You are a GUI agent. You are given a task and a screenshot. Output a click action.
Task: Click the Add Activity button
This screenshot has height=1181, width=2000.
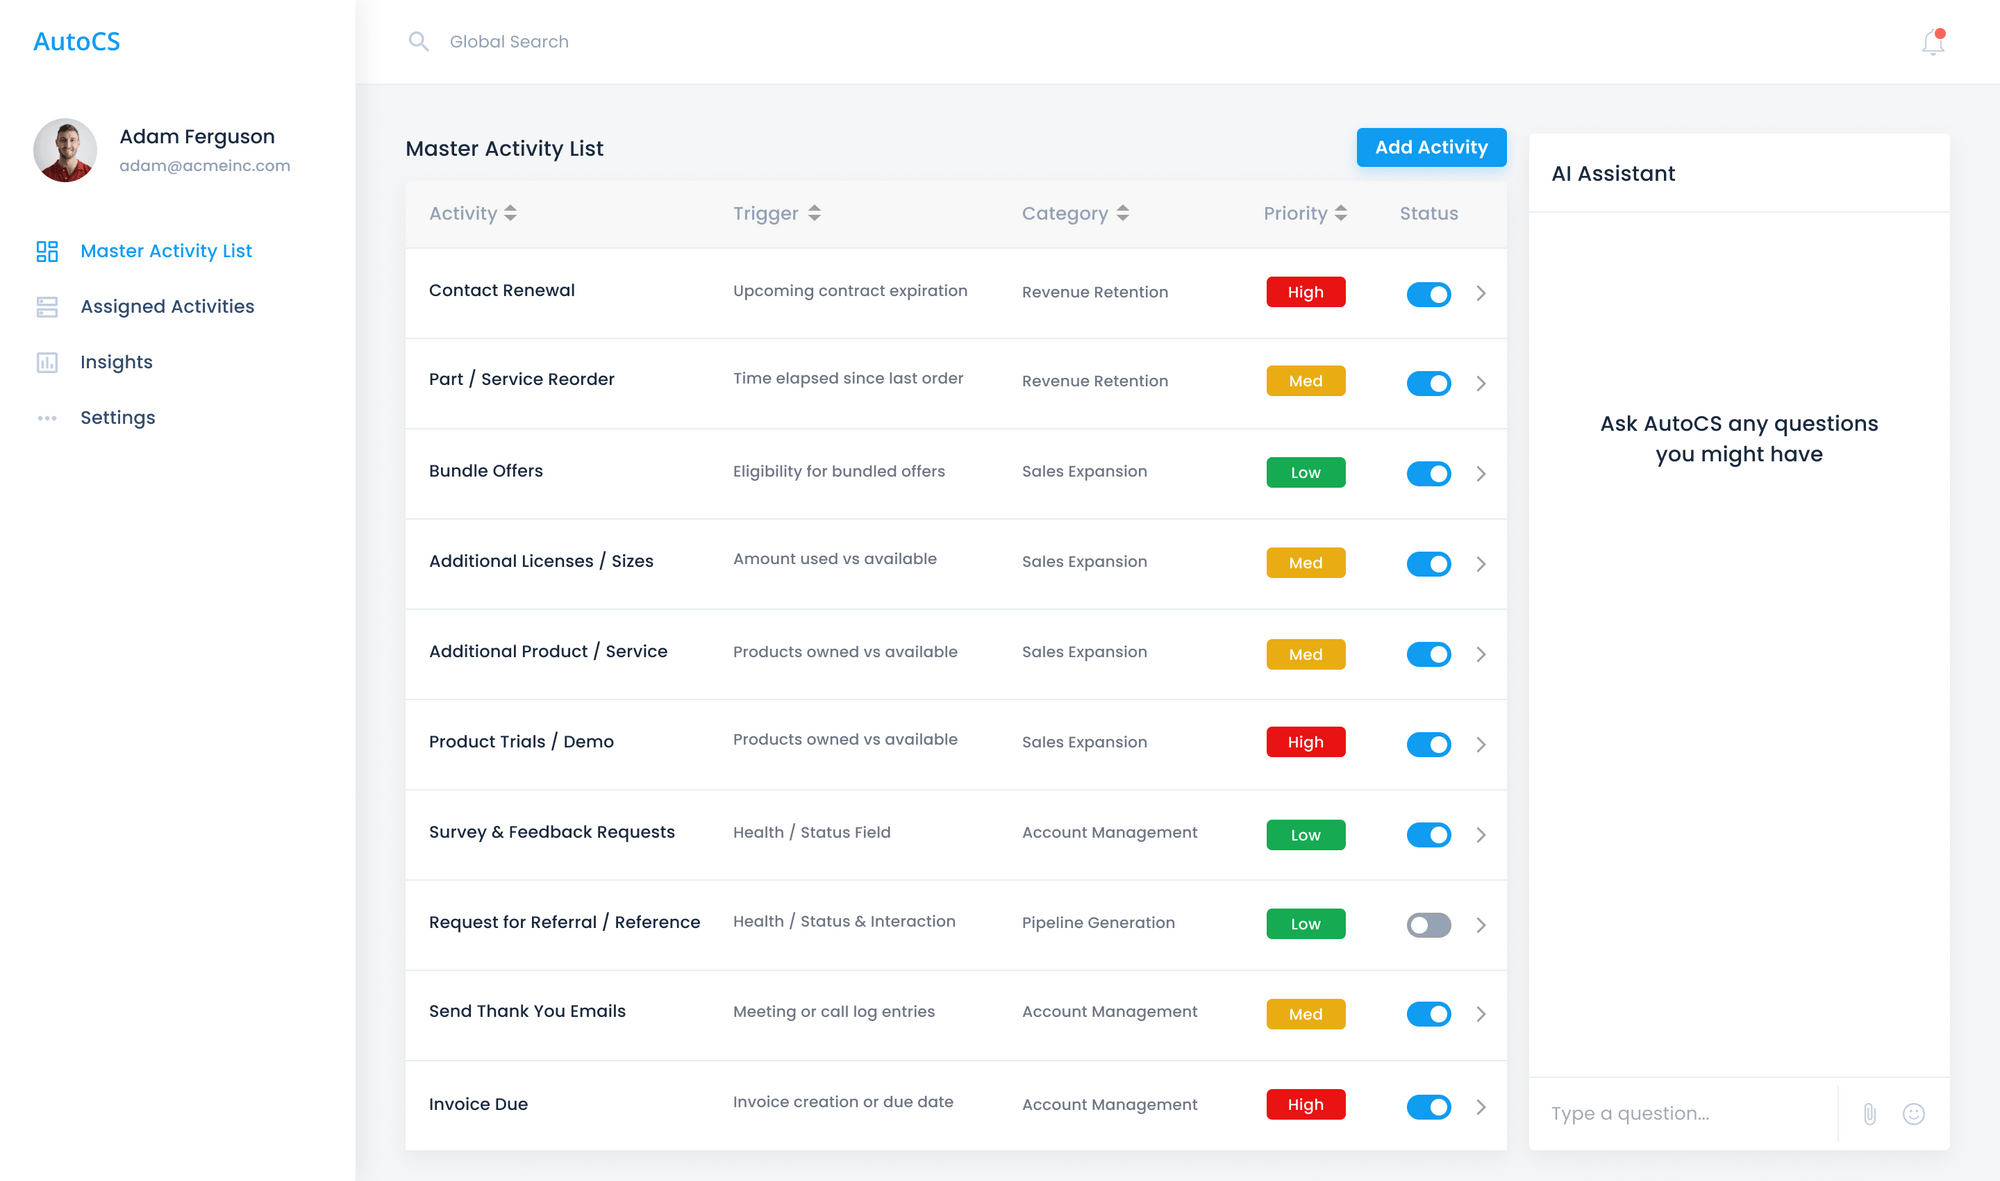[1430, 147]
